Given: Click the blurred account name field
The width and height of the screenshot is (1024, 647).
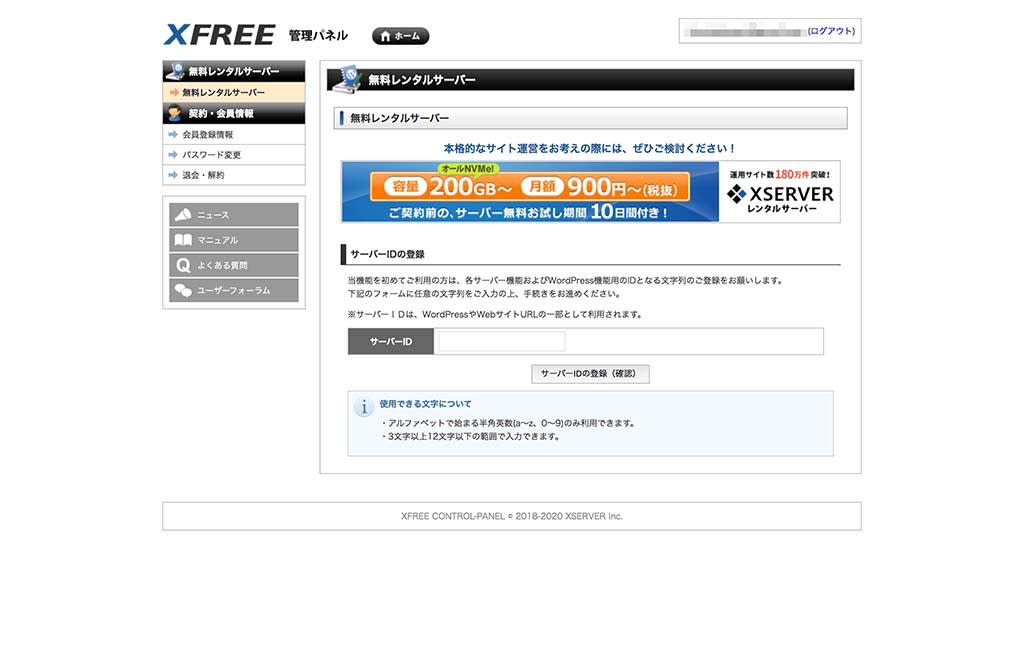Looking at the screenshot, I should pyautogui.click(x=745, y=31).
